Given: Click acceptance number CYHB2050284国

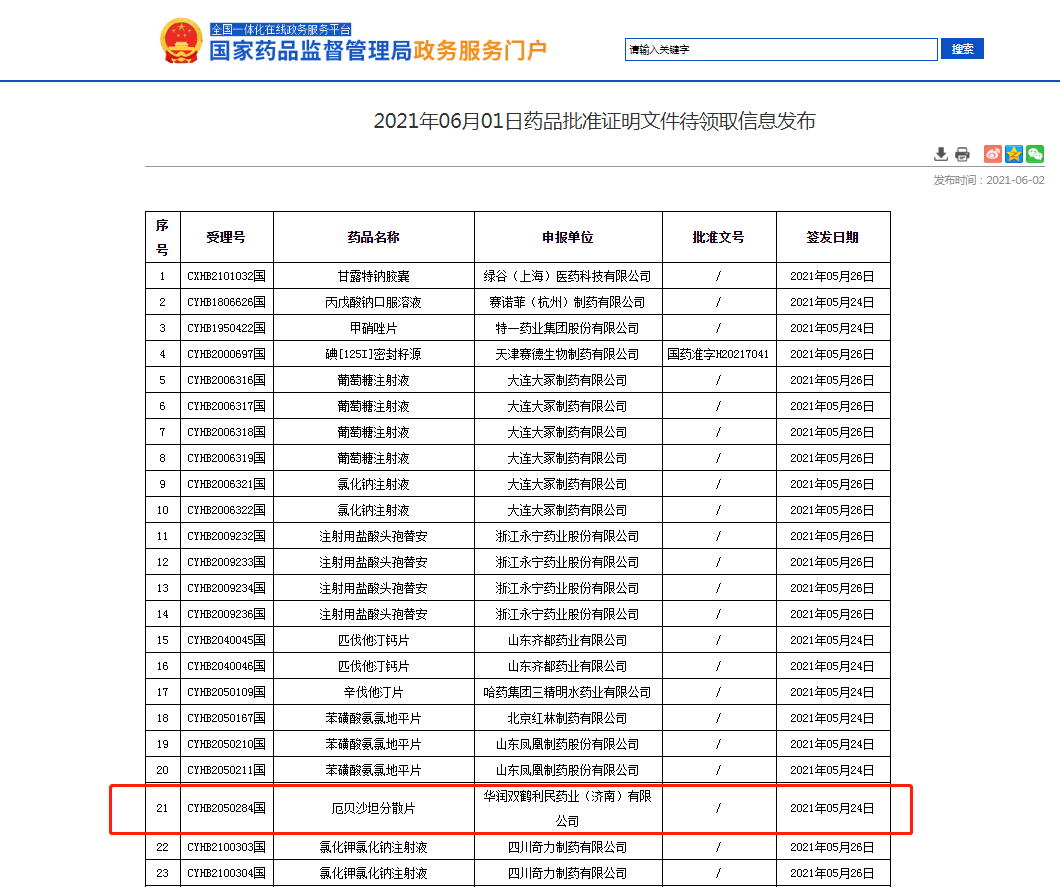Looking at the screenshot, I should click(226, 808).
